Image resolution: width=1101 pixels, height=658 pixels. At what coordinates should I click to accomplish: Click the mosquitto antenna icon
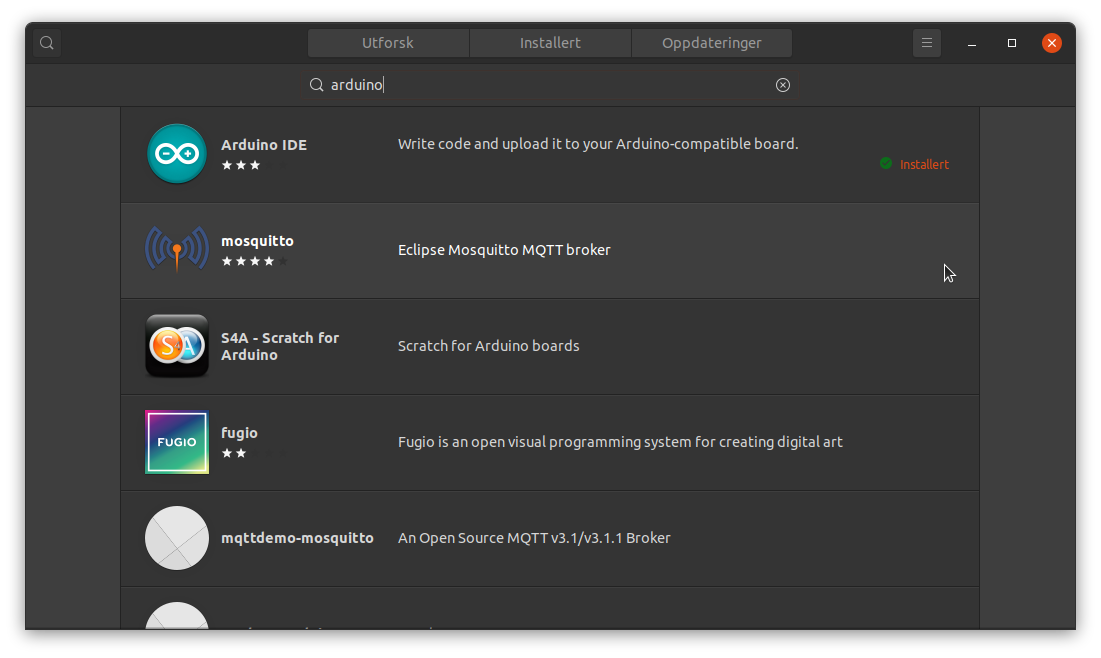point(177,249)
